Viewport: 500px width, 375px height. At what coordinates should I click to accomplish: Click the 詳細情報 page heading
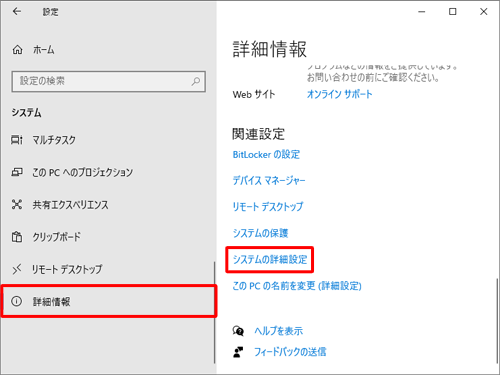[269, 49]
